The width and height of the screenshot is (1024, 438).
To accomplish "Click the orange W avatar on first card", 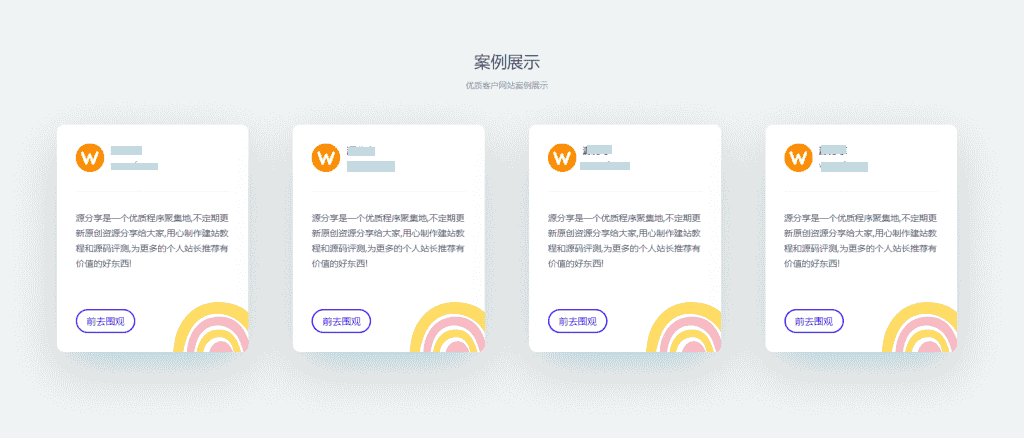I will (90, 158).
